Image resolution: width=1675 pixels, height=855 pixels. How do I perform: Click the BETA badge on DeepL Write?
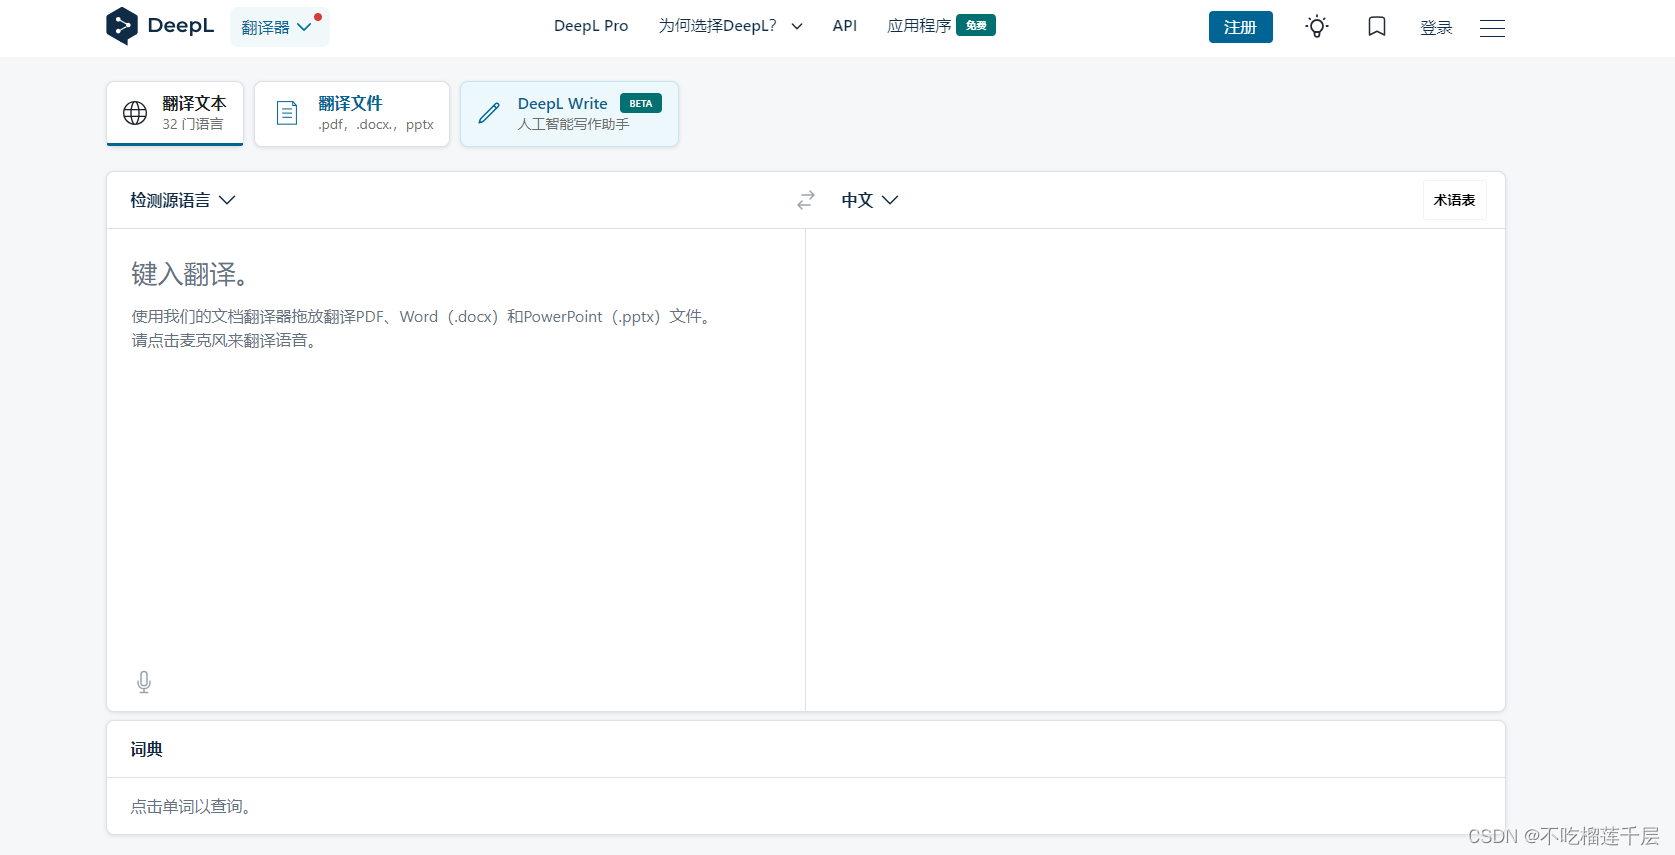(641, 103)
